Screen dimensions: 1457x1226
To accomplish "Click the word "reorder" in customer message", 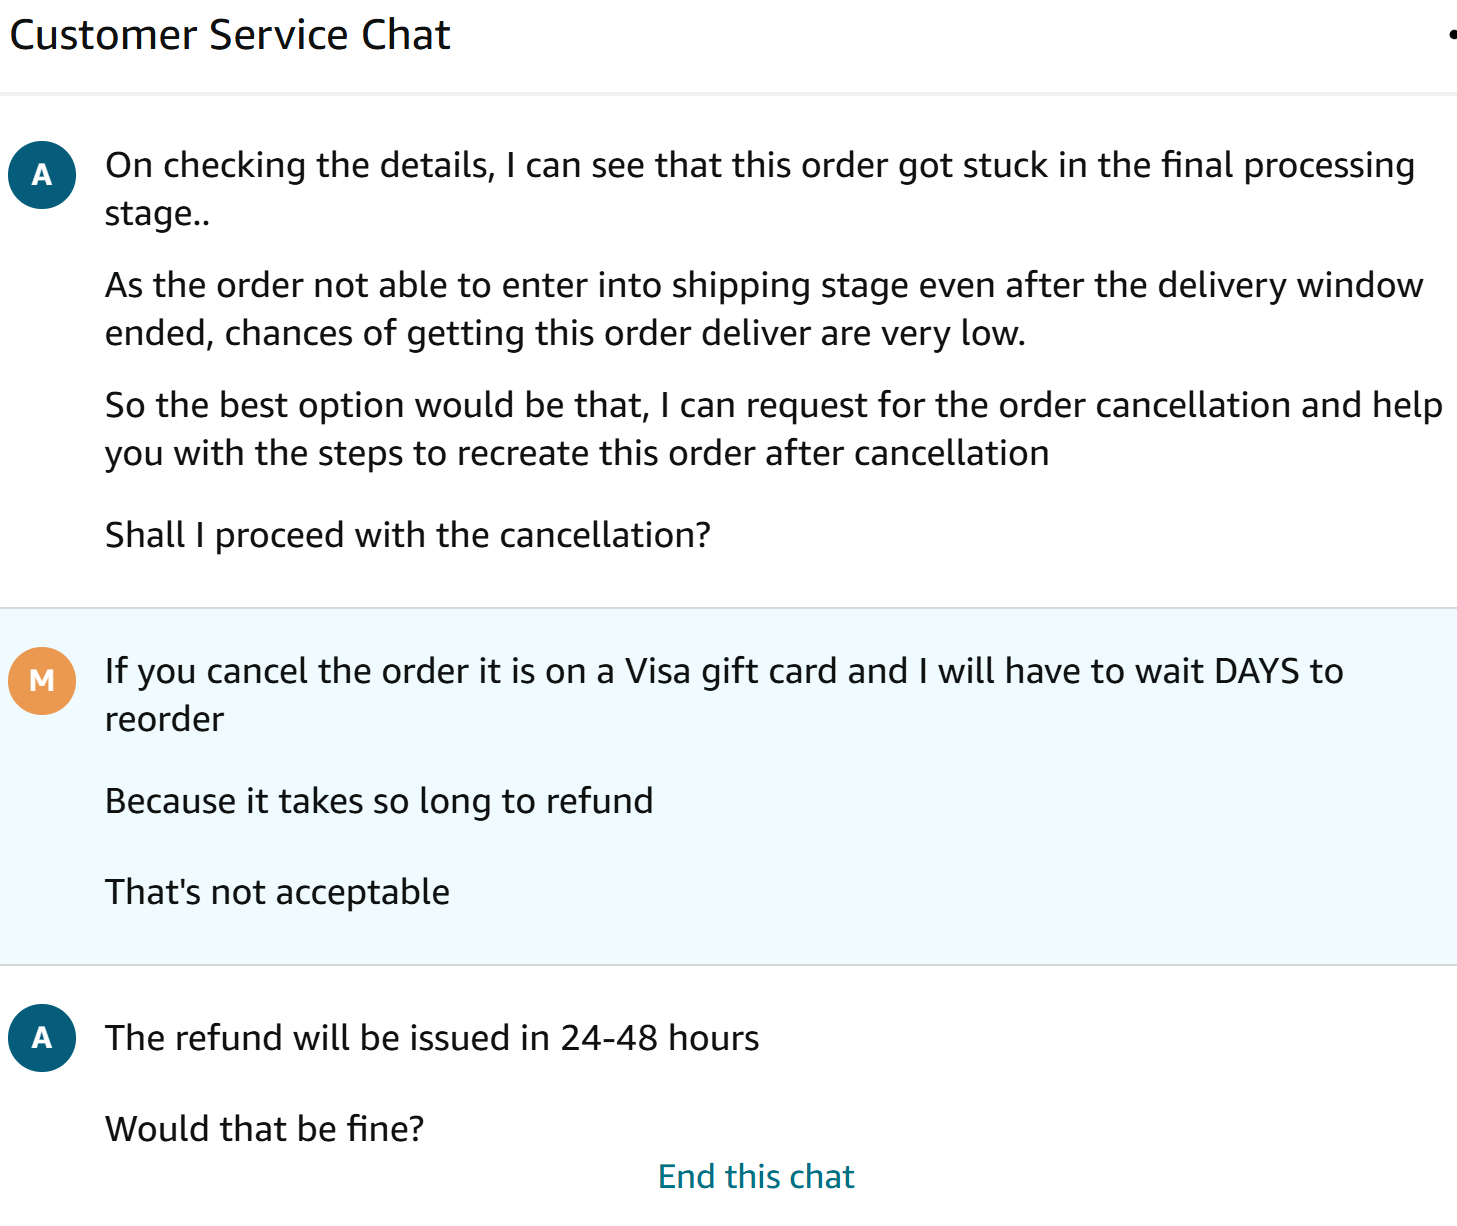I will [165, 719].
